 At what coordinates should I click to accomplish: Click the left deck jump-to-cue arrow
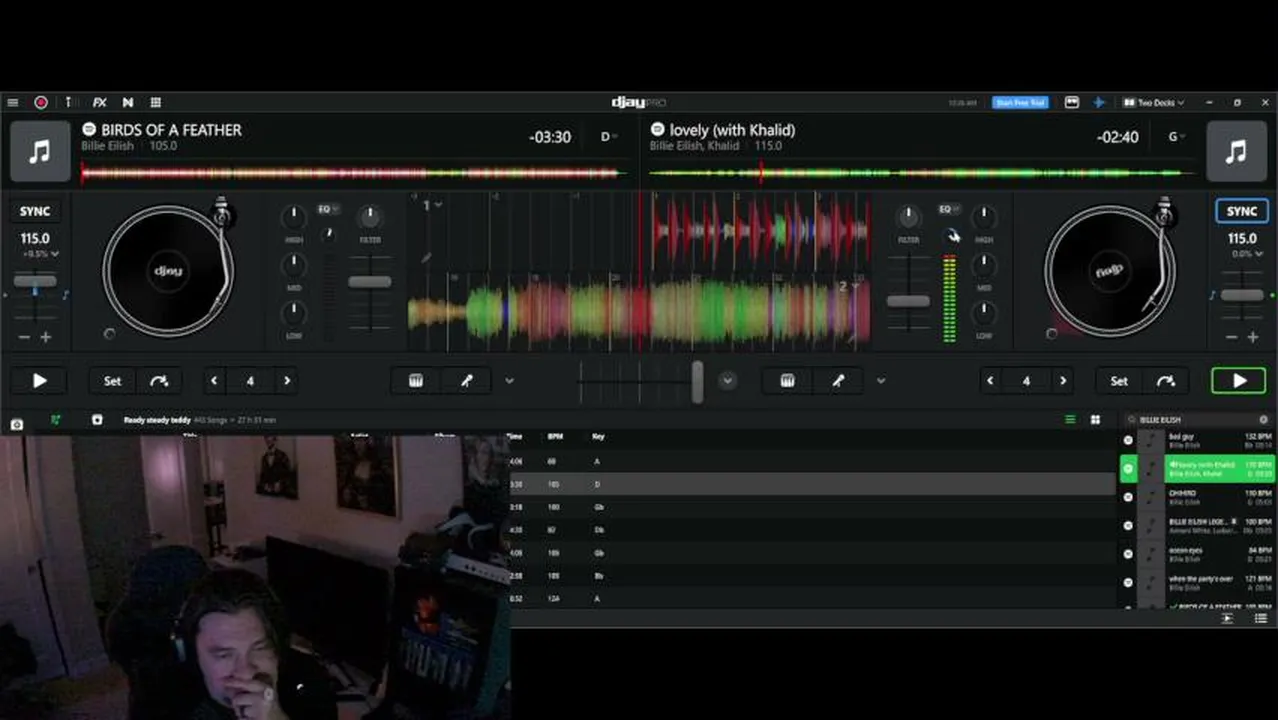159,381
